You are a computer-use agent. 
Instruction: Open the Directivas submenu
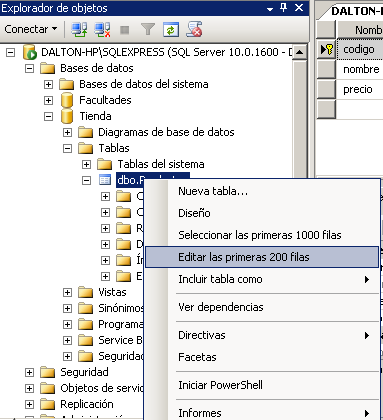click(262, 335)
